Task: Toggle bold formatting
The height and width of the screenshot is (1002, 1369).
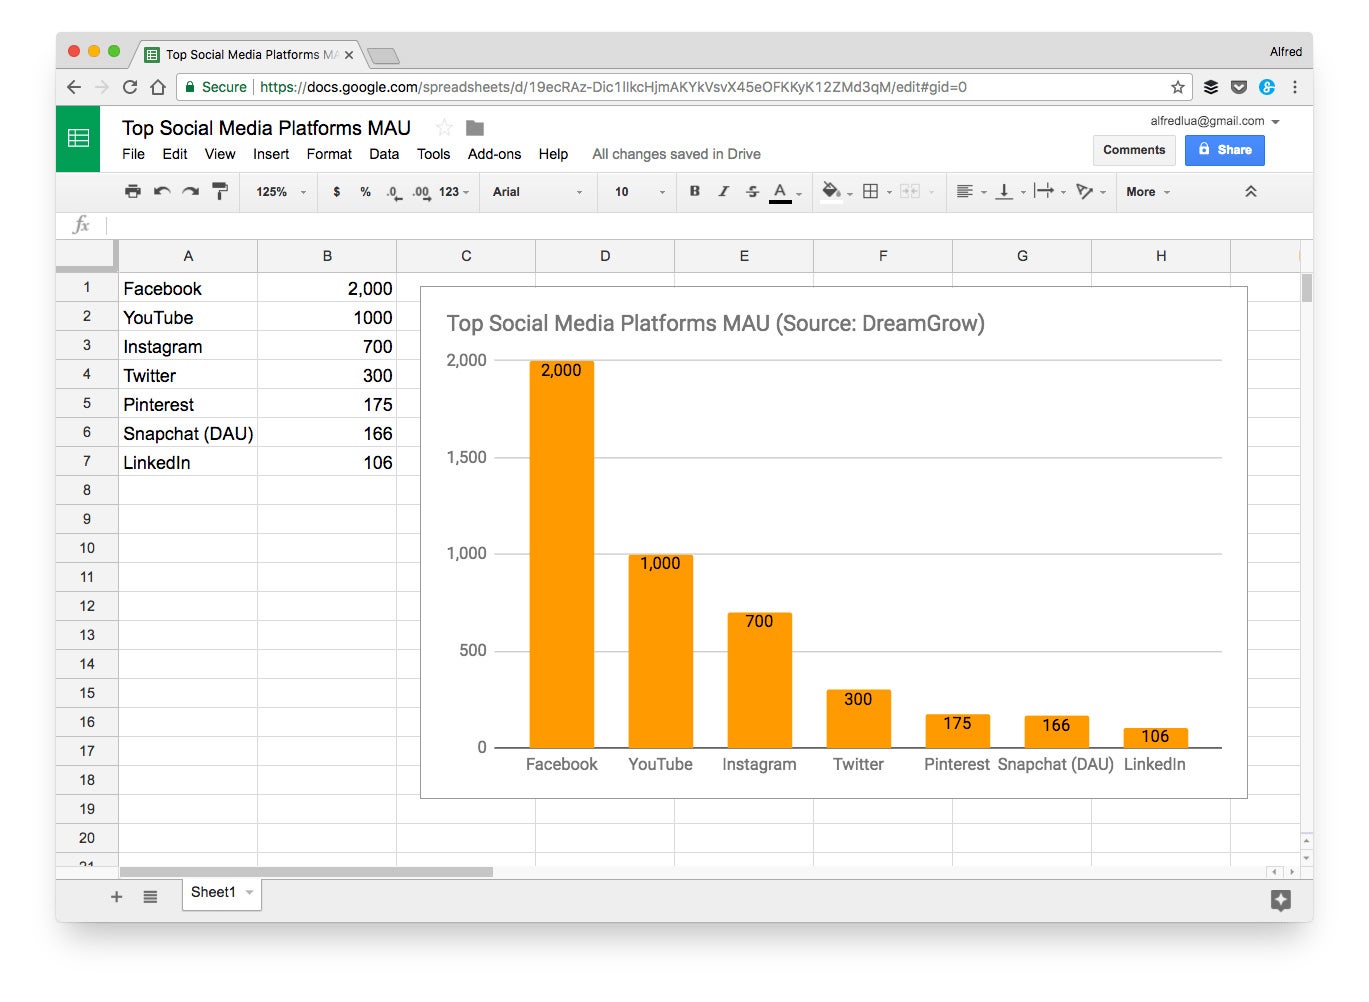Action: [x=695, y=191]
